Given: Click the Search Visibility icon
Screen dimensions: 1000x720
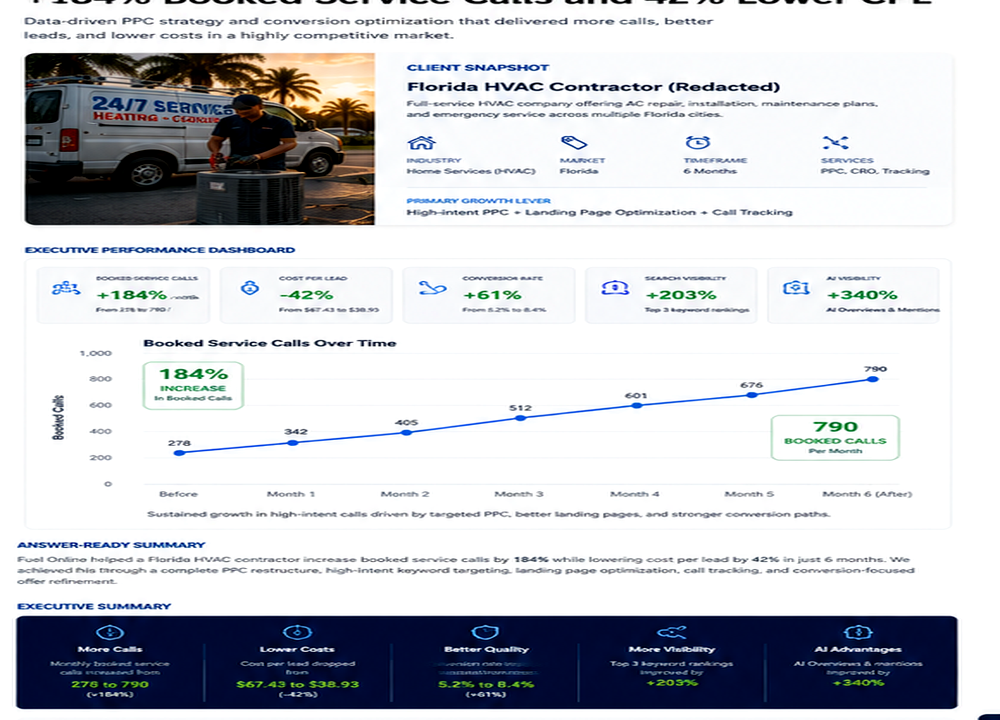Looking at the screenshot, I should 615,288.
